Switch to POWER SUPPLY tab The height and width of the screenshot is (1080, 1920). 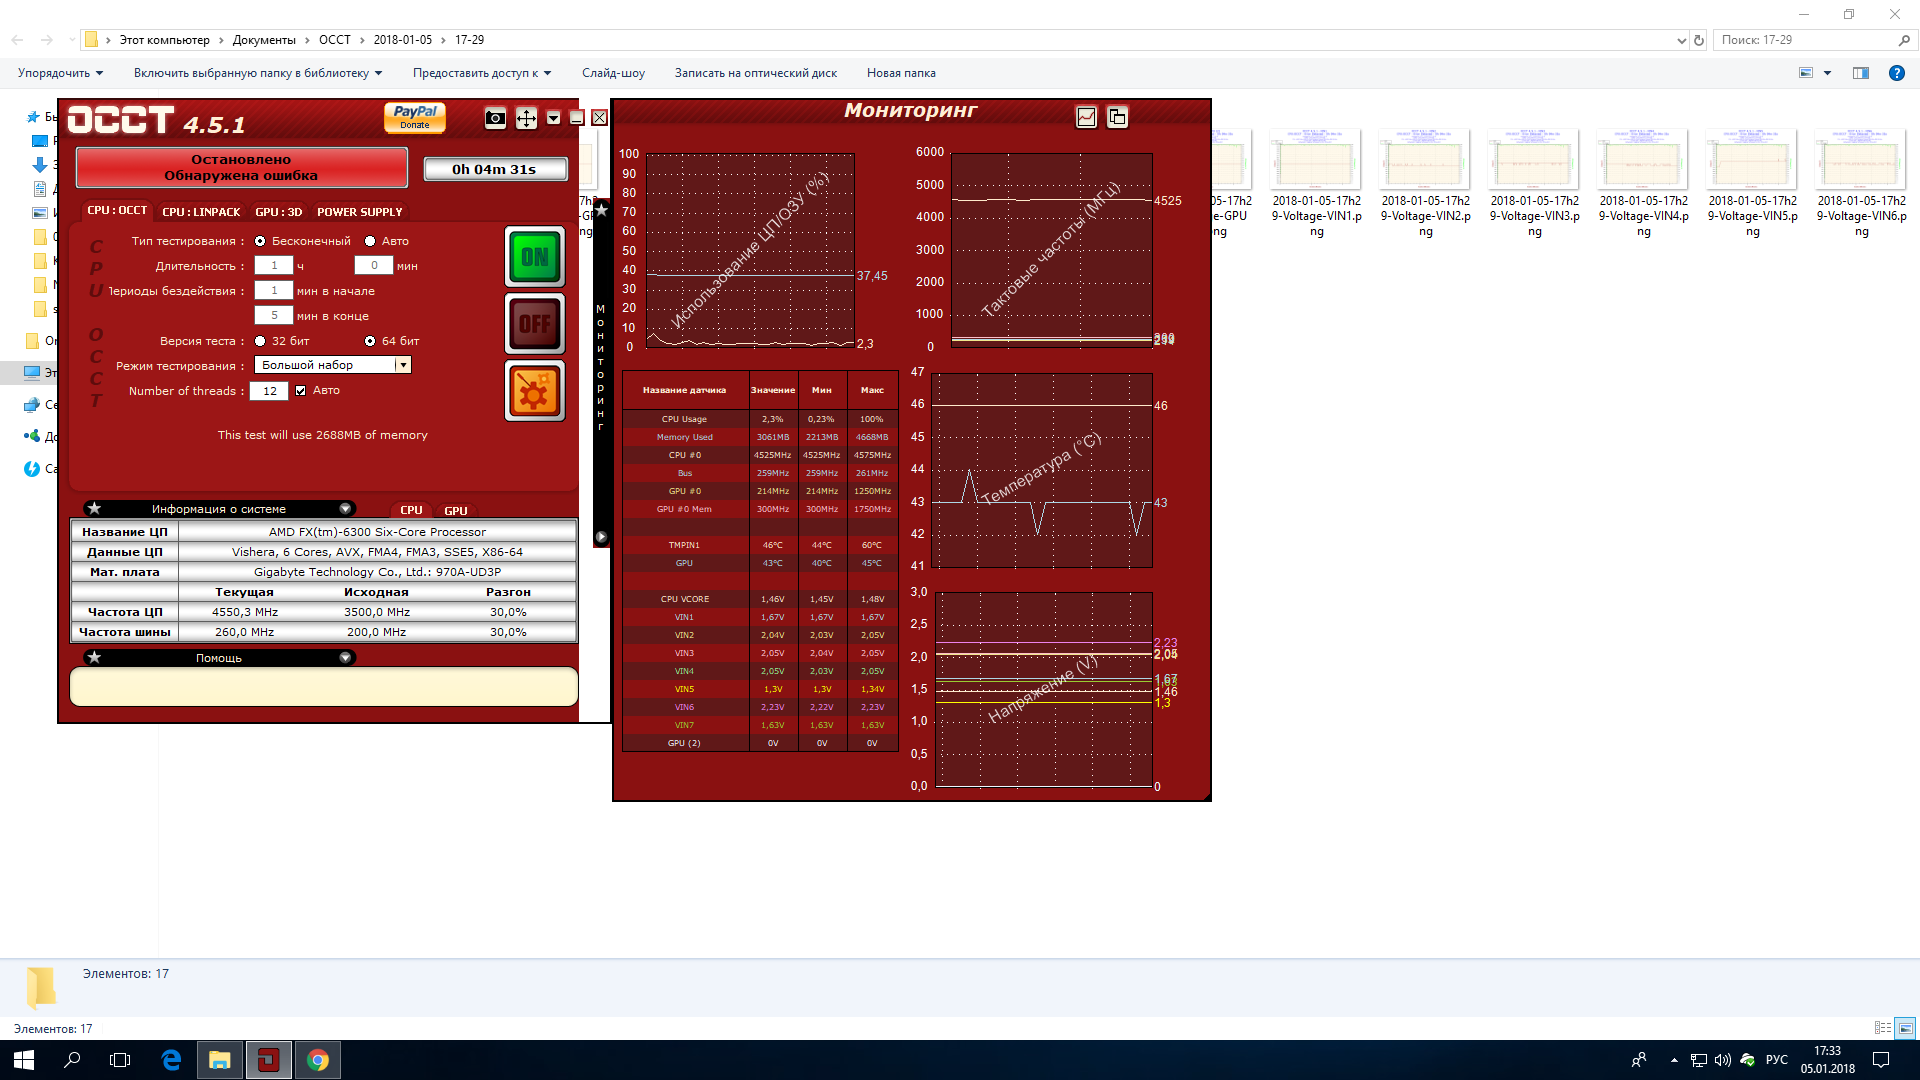pyautogui.click(x=359, y=212)
